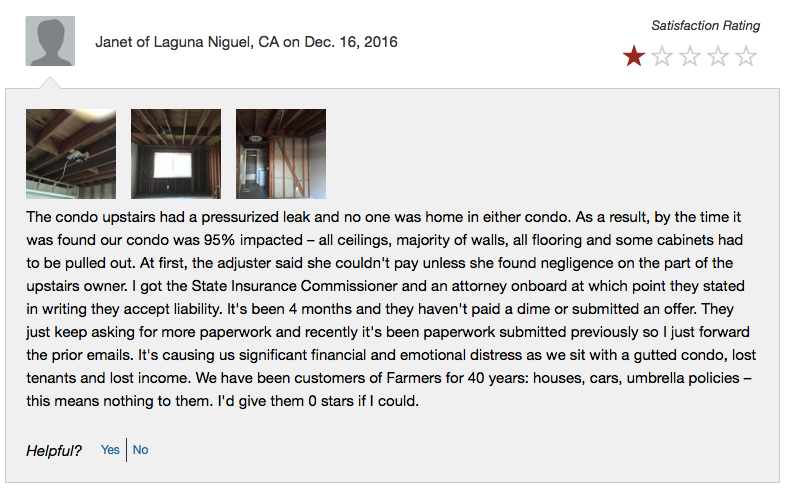Select No for Helpful question
Viewport: 785px width, 495px height.
click(140, 450)
